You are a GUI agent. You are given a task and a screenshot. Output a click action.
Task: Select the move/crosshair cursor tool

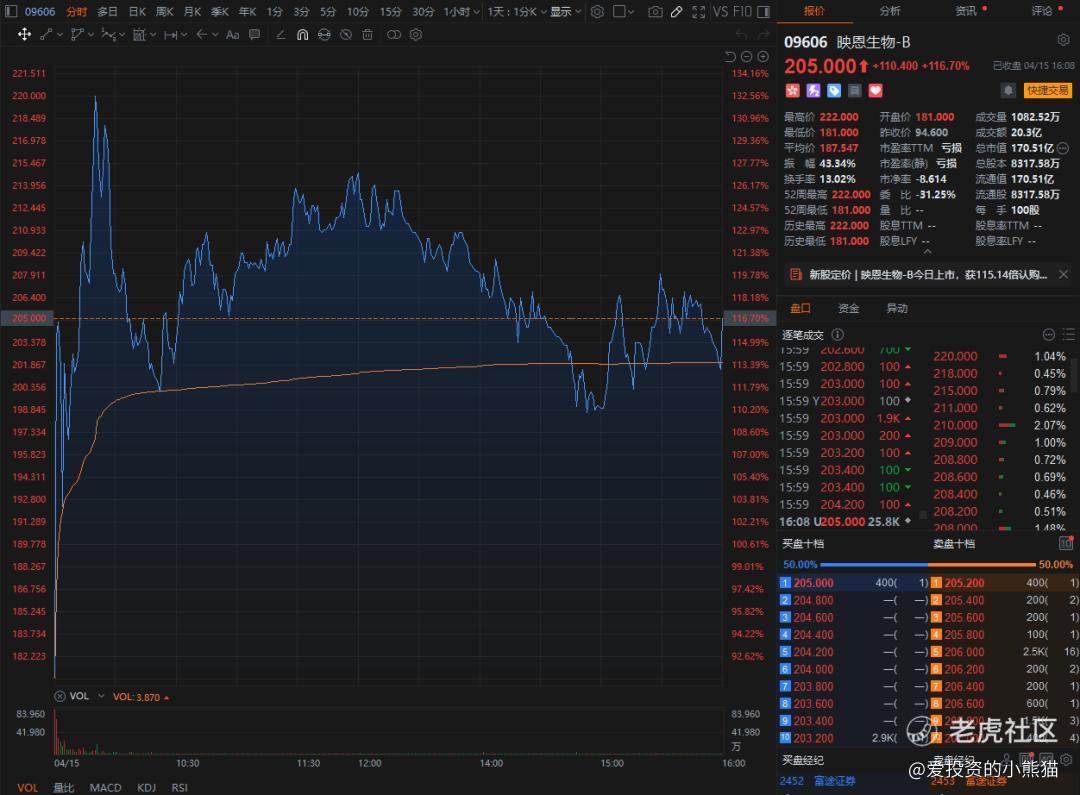[x=24, y=34]
